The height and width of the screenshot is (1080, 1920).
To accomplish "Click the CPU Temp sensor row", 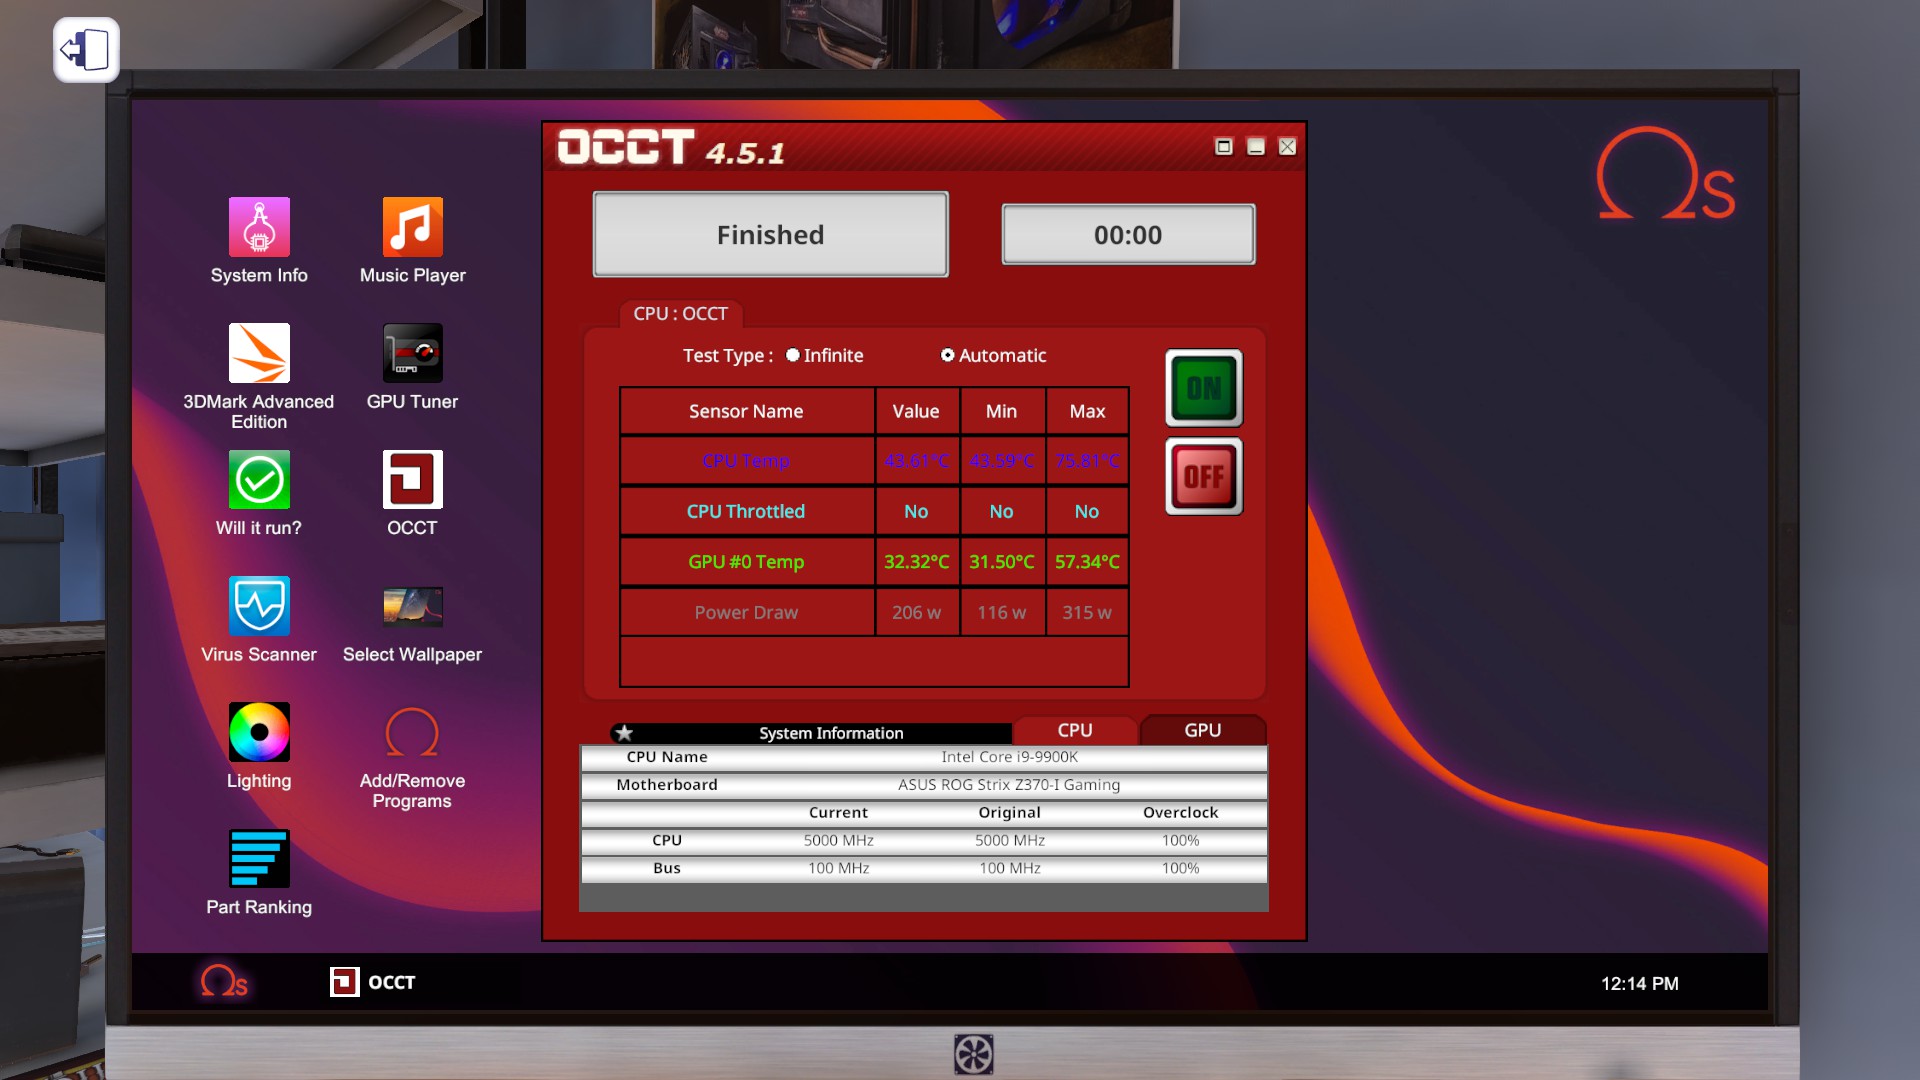I will pos(874,461).
